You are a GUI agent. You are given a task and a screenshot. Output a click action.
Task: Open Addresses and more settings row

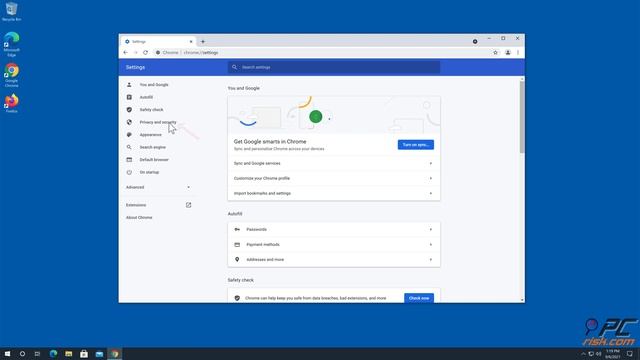(x=334, y=260)
